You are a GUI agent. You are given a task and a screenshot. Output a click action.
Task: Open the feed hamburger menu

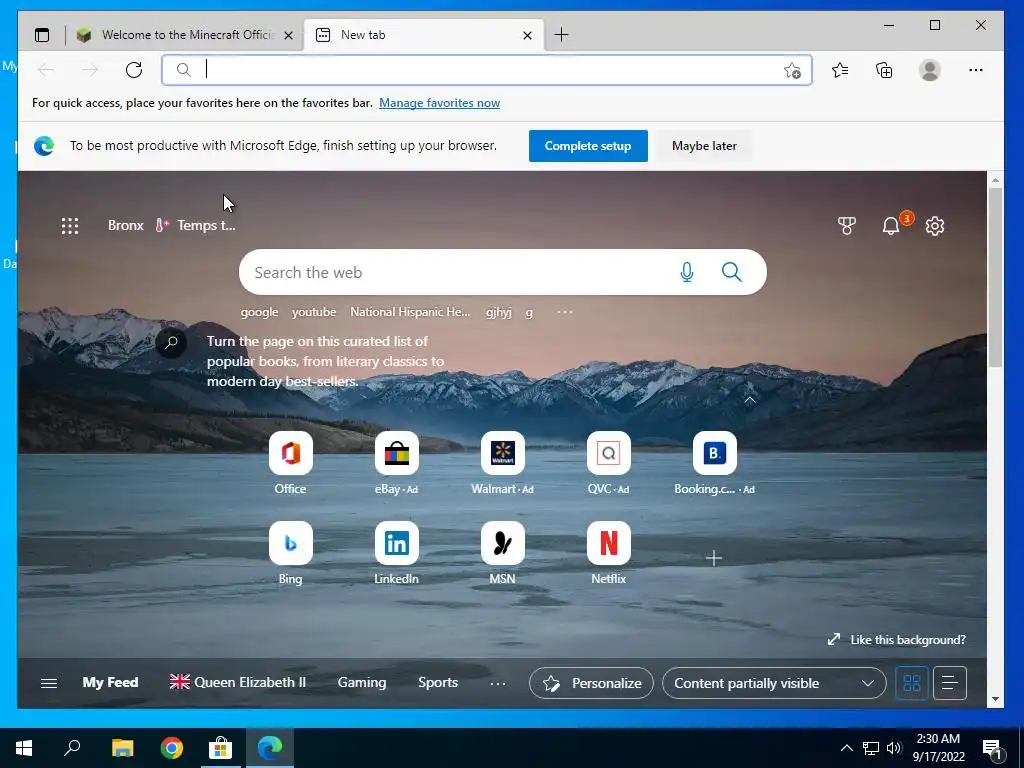click(49, 683)
